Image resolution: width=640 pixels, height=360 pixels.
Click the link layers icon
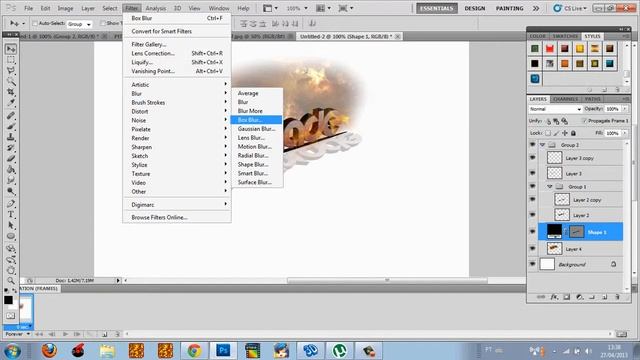coord(541,297)
